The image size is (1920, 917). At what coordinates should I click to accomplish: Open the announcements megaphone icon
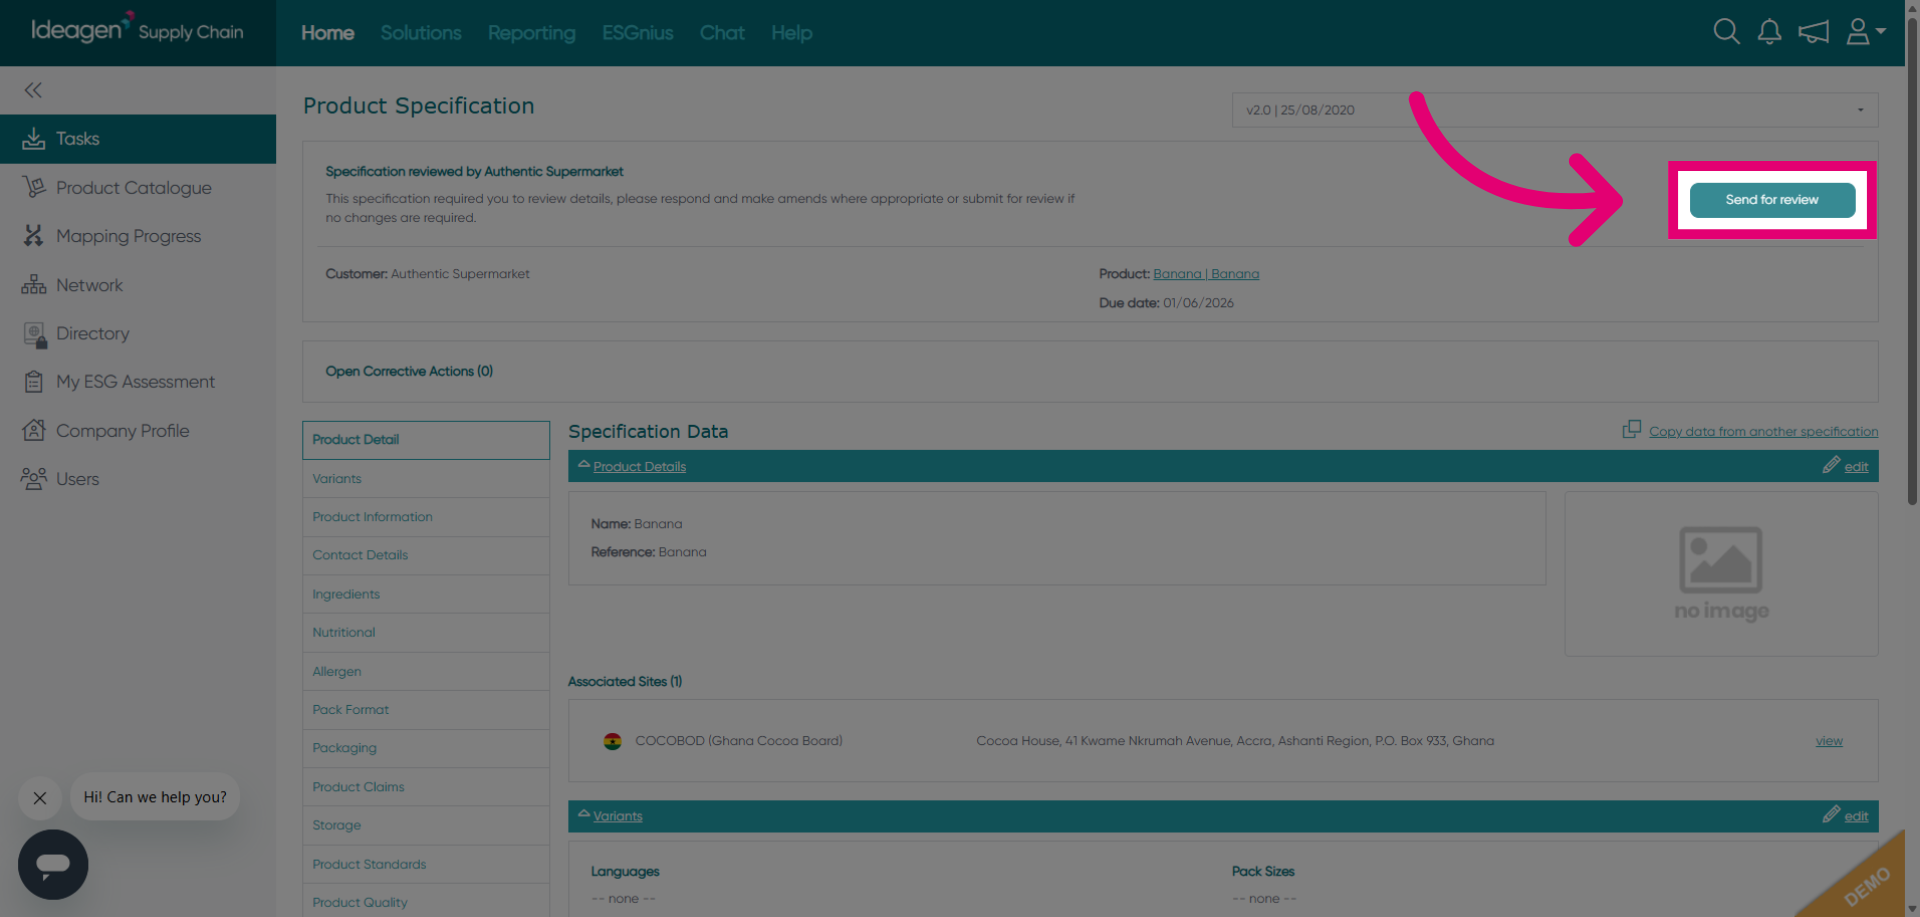point(1813,32)
